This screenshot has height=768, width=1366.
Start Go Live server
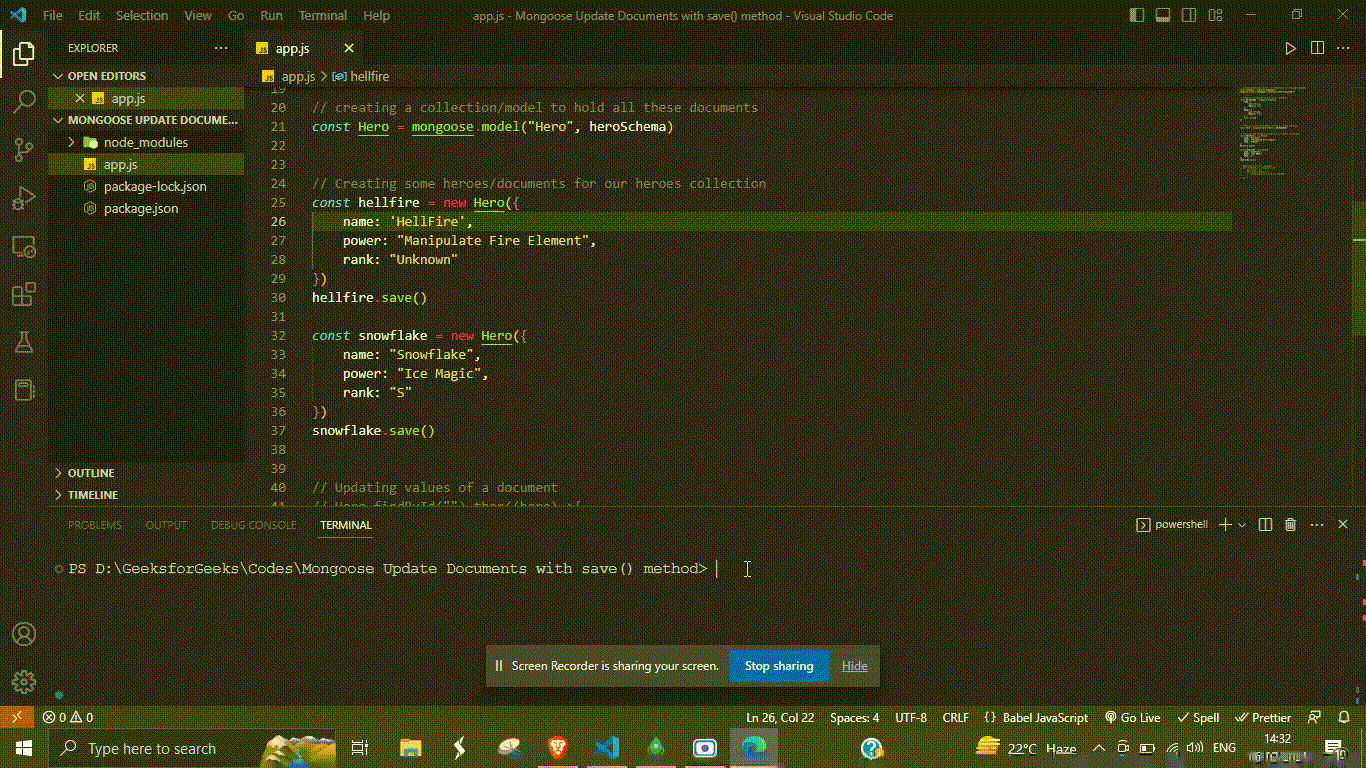[1133, 717]
